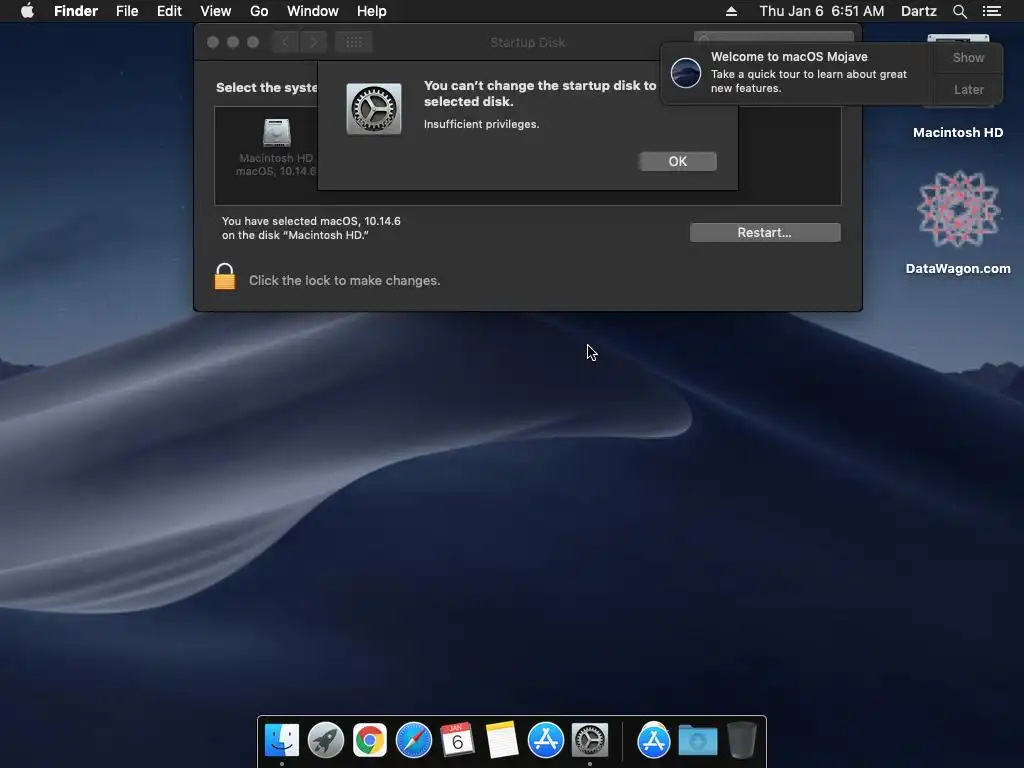Open Google Chrome from the Dock
The width and height of the screenshot is (1024, 768).
click(370, 741)
